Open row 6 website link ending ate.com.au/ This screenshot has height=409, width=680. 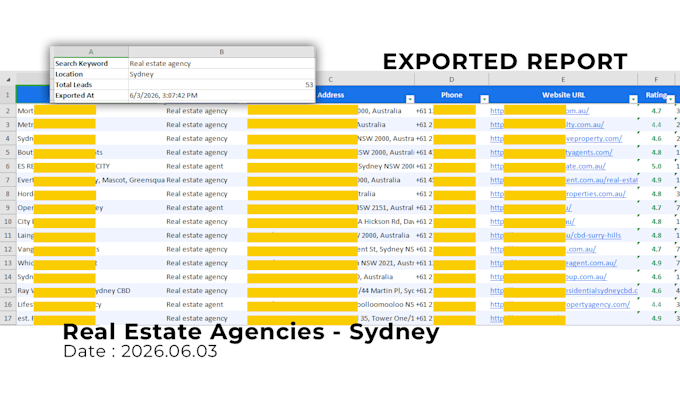tap(585, 166)
